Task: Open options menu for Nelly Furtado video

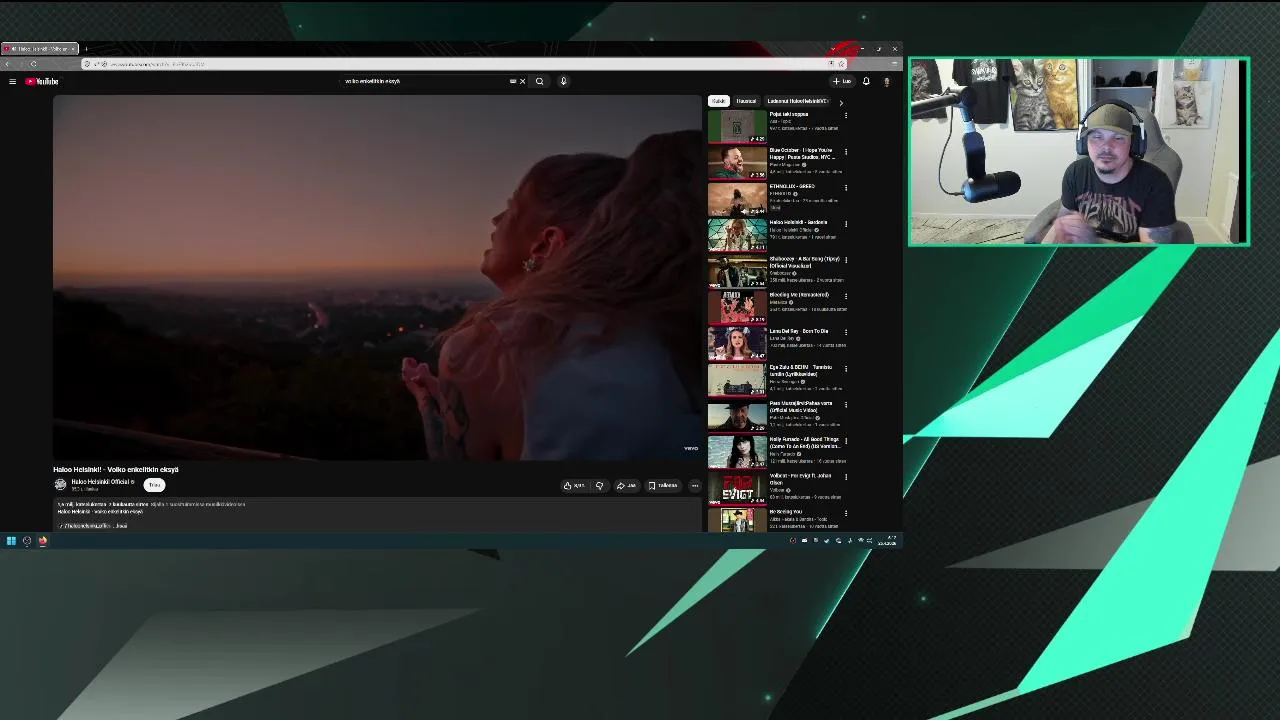Action: coord(846,441)
